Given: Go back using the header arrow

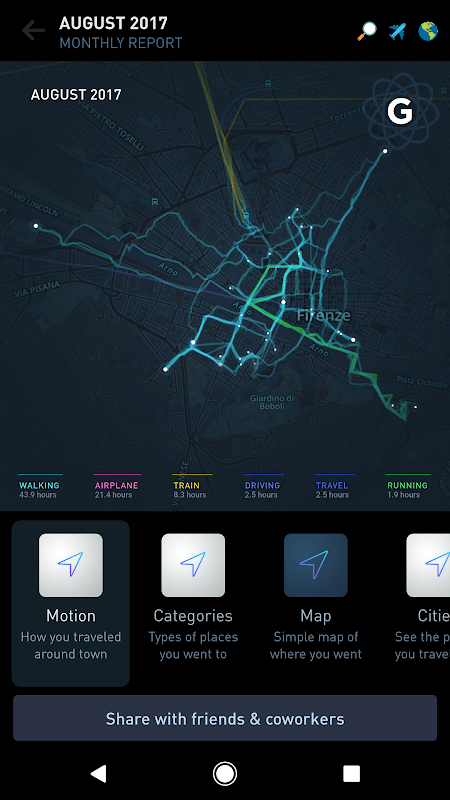Looking at the screenshot, I should point(33,31).
